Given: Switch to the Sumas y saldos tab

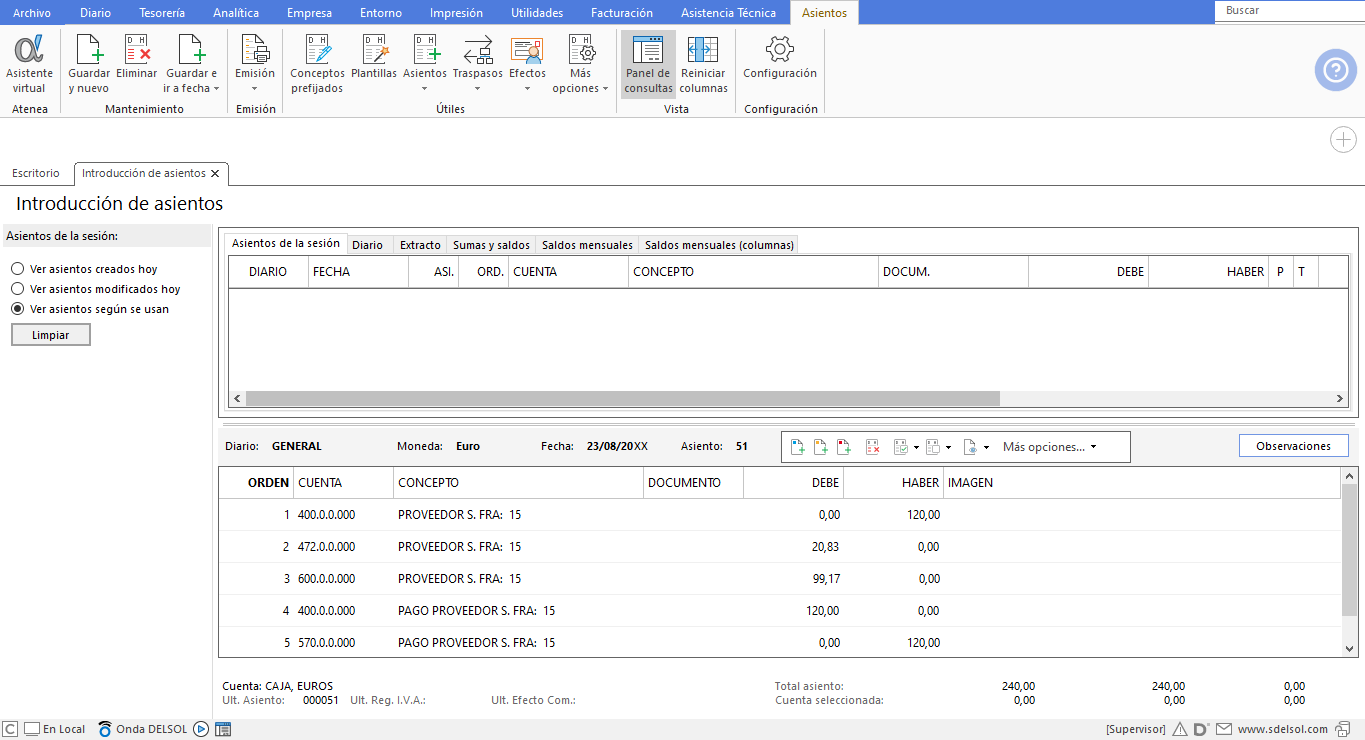Looking at the screenshot, I should click(491, 245).
